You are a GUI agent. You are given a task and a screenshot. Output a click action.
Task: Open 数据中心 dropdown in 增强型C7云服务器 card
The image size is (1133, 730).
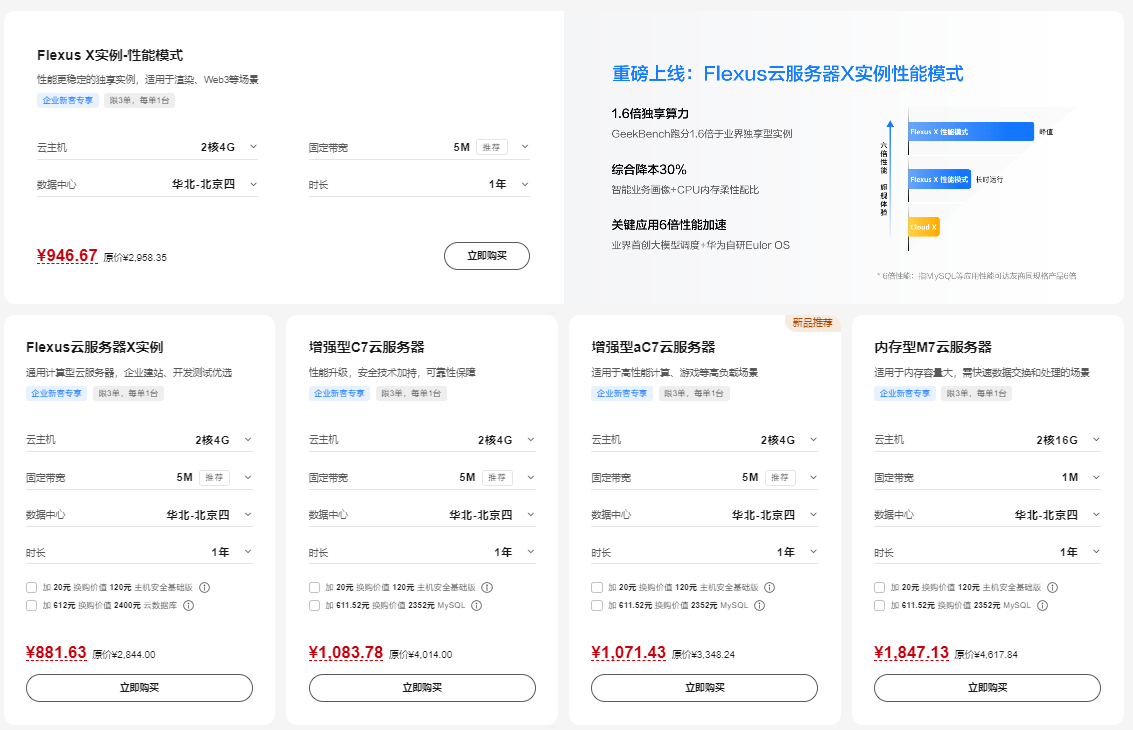click(422, 515)
